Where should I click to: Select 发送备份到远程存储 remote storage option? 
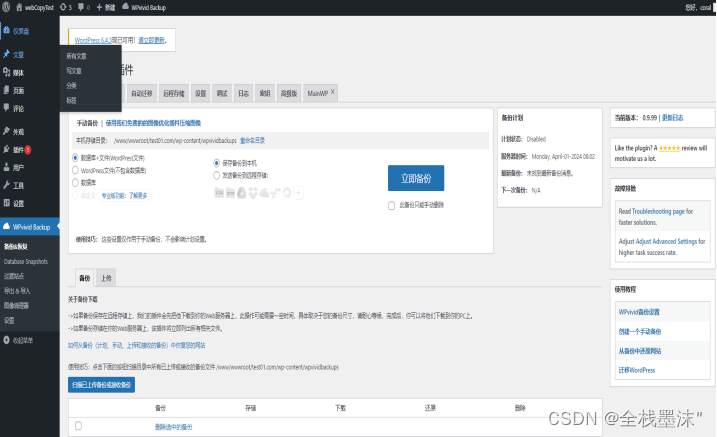click(217, 175)
